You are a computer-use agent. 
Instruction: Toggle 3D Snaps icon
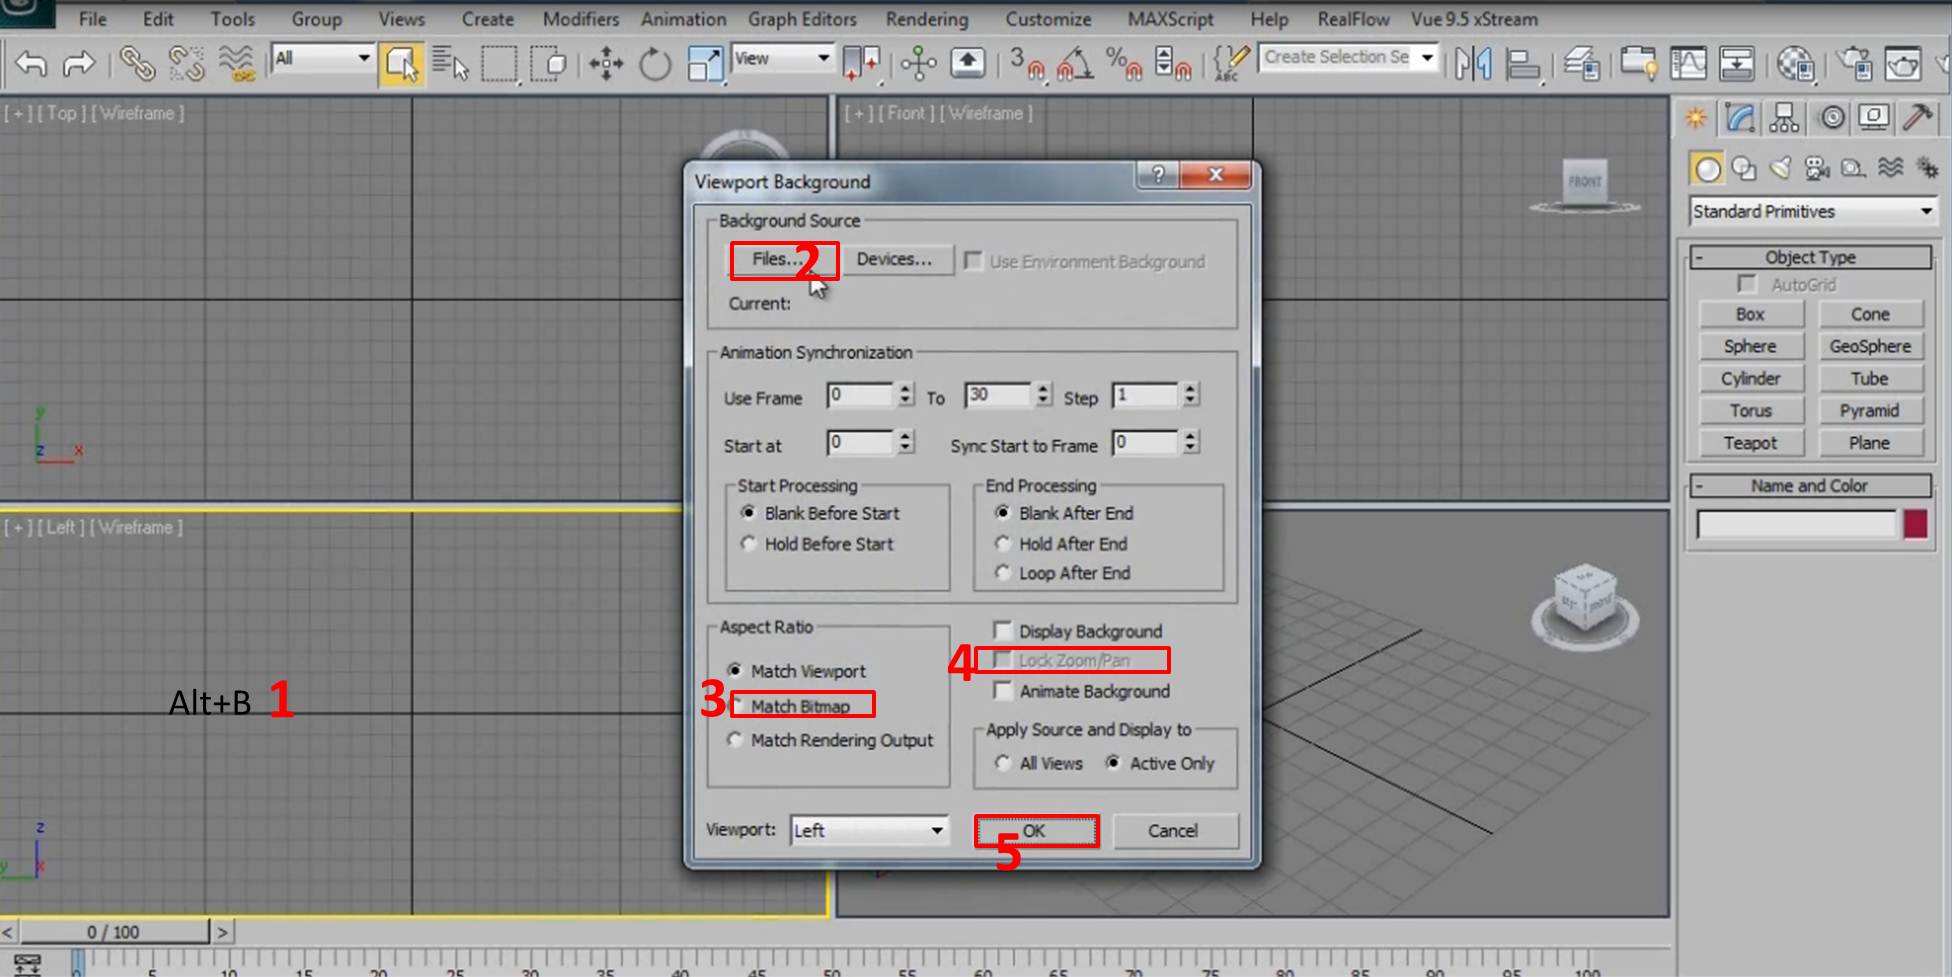(1025, 65)
